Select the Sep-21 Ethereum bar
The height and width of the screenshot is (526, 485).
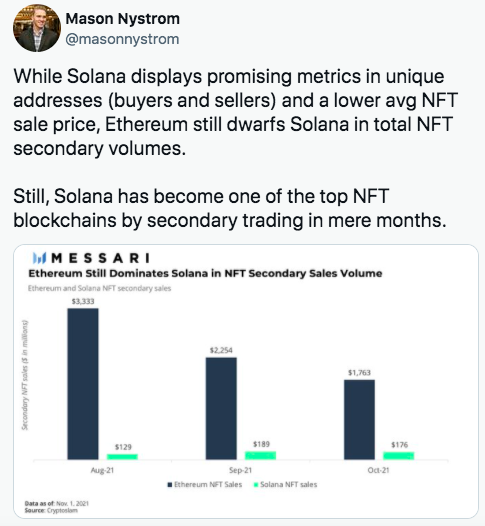pos(221,409)
